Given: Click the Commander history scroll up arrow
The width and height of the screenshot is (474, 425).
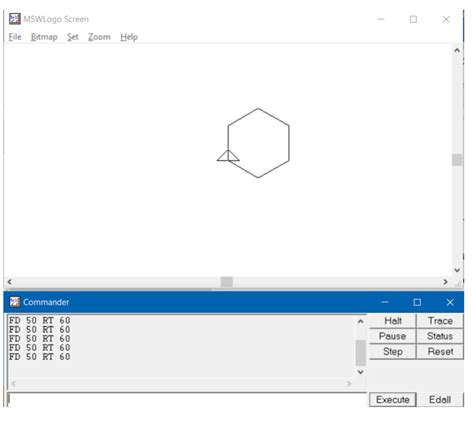Looking at the screenshot, I should [x=360, y=321].
